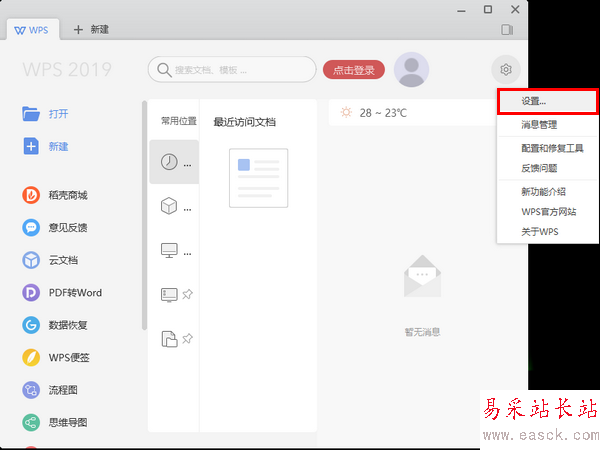The image size is (600, 450).
Task: Click the blue plus icon for 新建
Action: [x=31, y=146]
